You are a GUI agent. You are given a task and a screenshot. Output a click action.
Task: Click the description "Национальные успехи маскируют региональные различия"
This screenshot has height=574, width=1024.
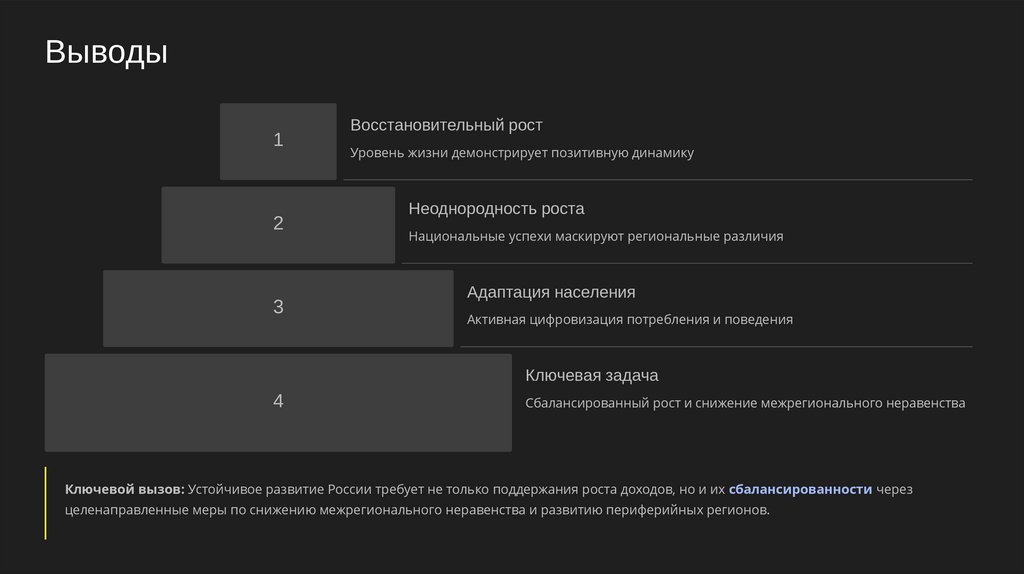595,237
